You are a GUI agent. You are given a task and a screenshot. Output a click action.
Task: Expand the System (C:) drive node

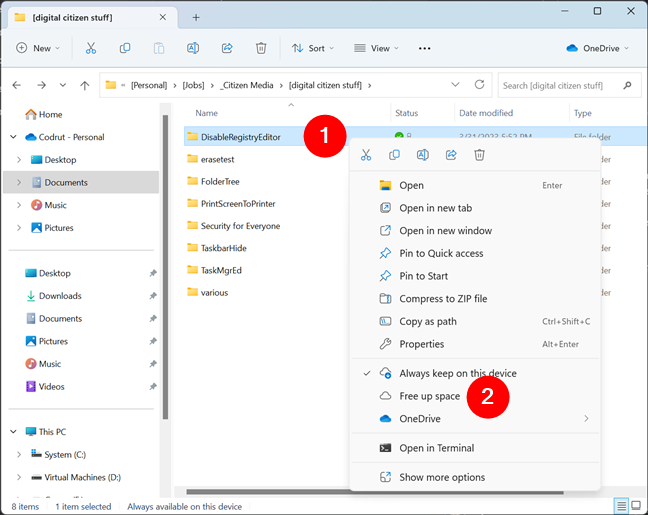(19, 454)
